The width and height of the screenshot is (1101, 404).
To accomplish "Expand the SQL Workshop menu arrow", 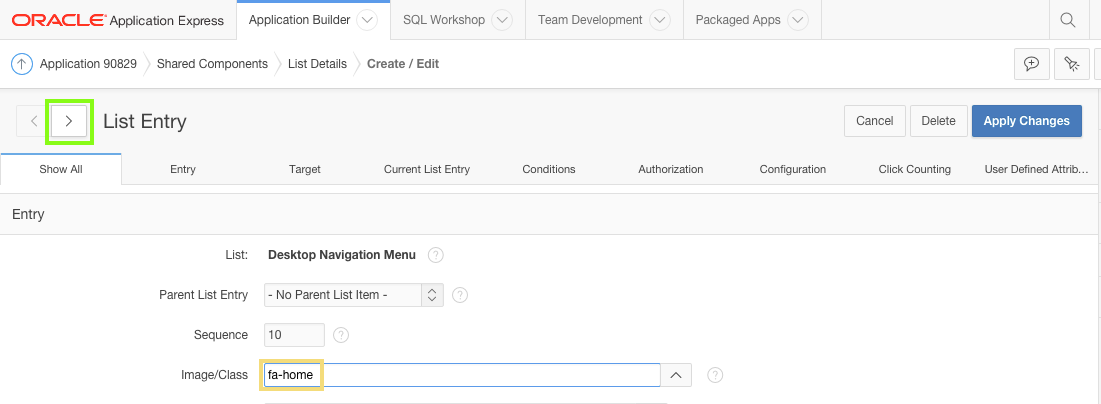I will pyautogui.click(x=503, y=20).
